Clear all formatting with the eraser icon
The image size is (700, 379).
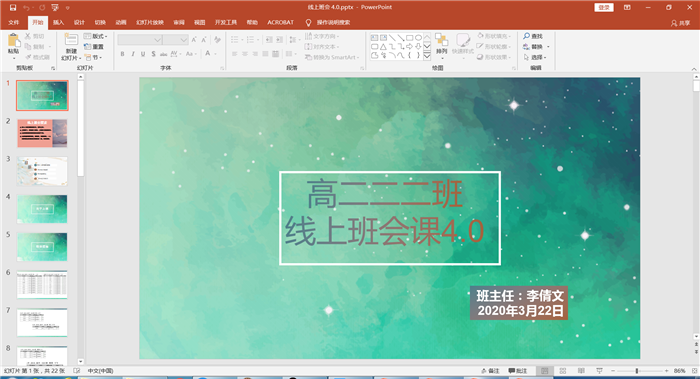coord(217,40)
